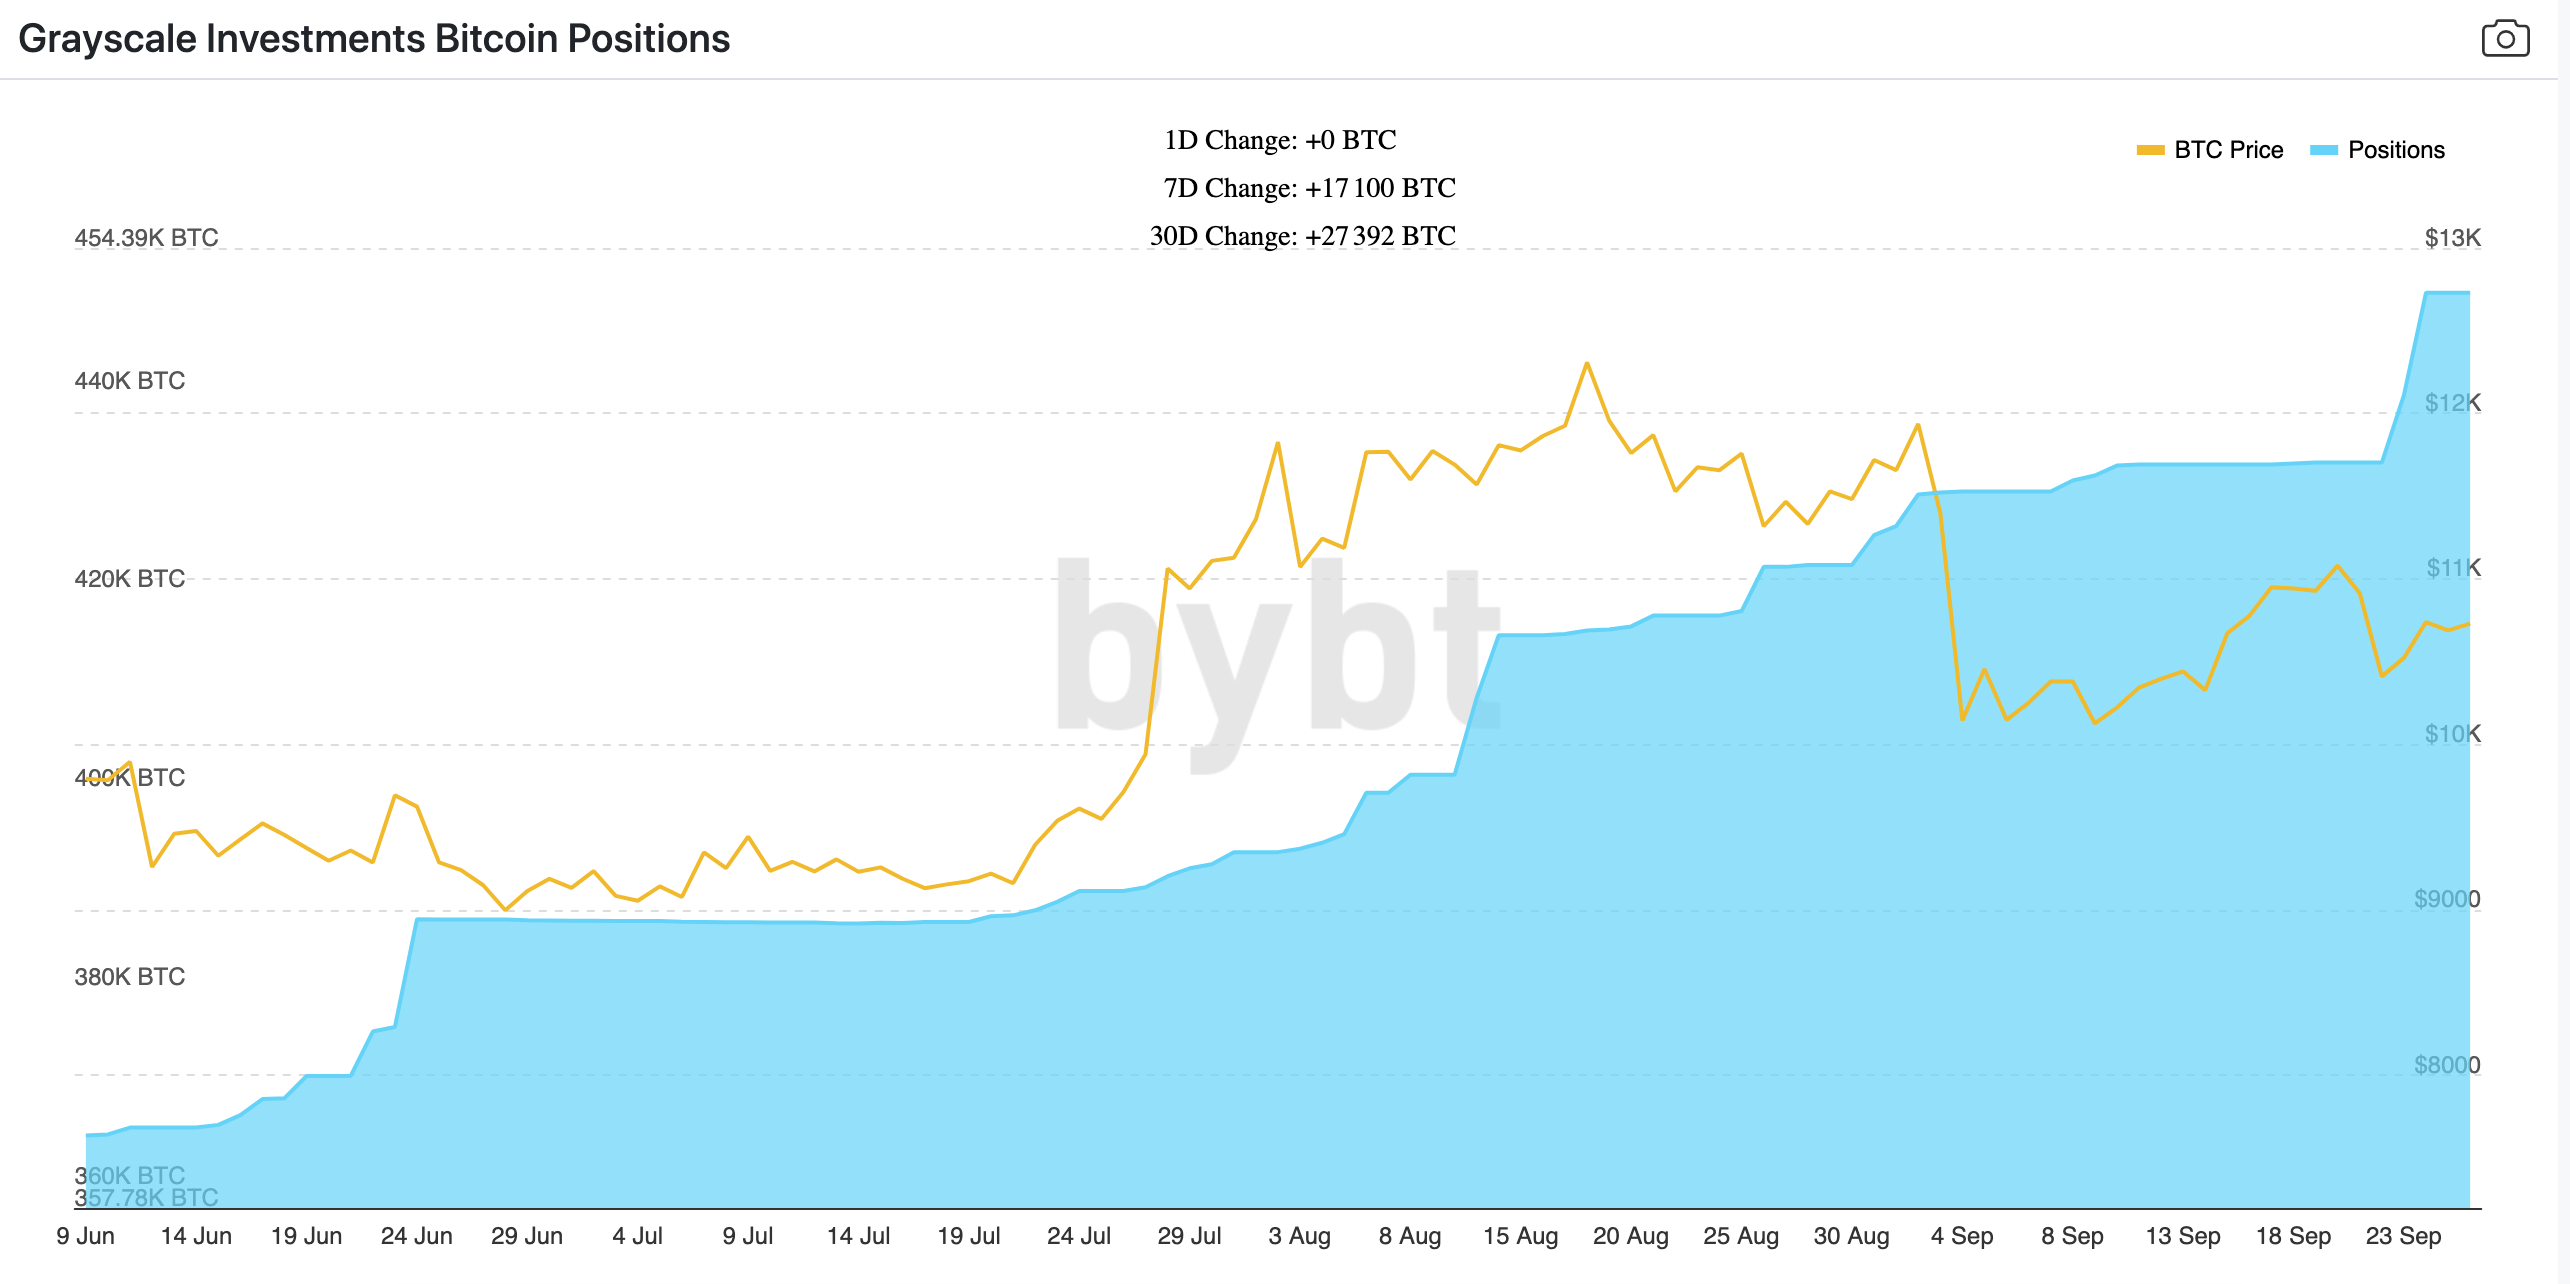Click the camera screenshot icon
Viewport: 2570px width, 1284px height.
(x=2505, y=39)
